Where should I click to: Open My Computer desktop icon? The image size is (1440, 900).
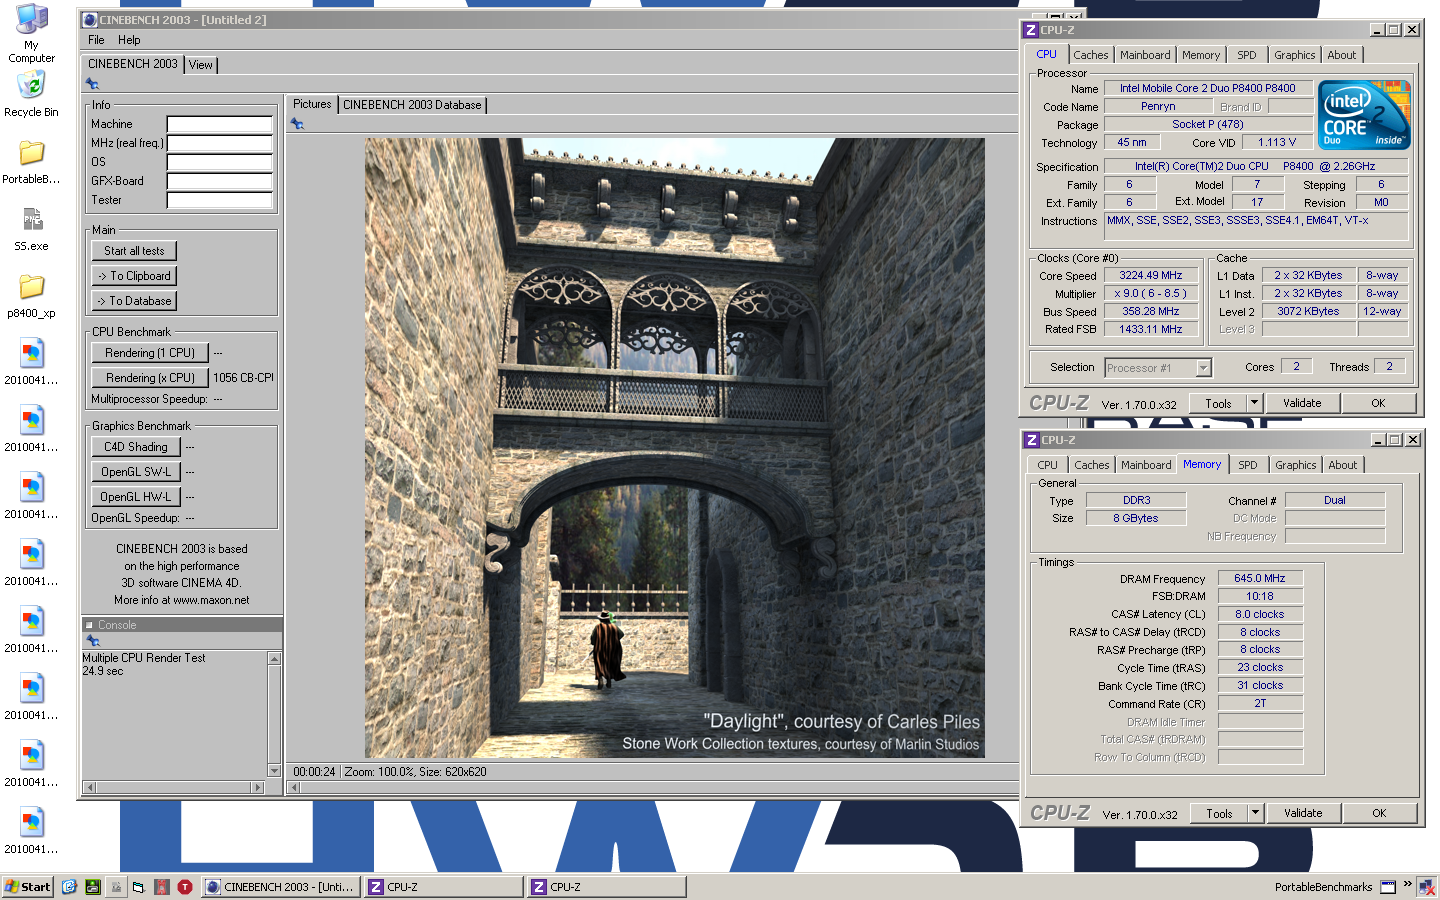coord(31,33)
